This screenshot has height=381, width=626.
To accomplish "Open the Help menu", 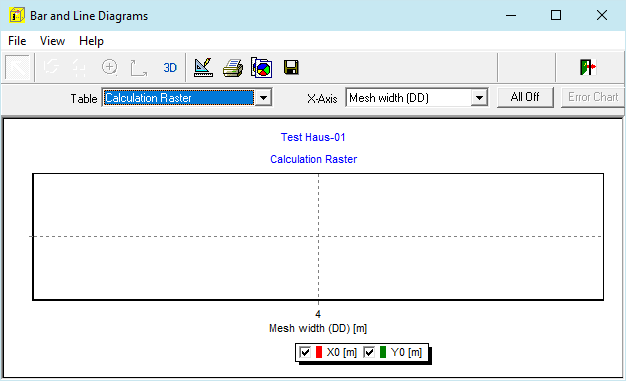I will [91, 41].
